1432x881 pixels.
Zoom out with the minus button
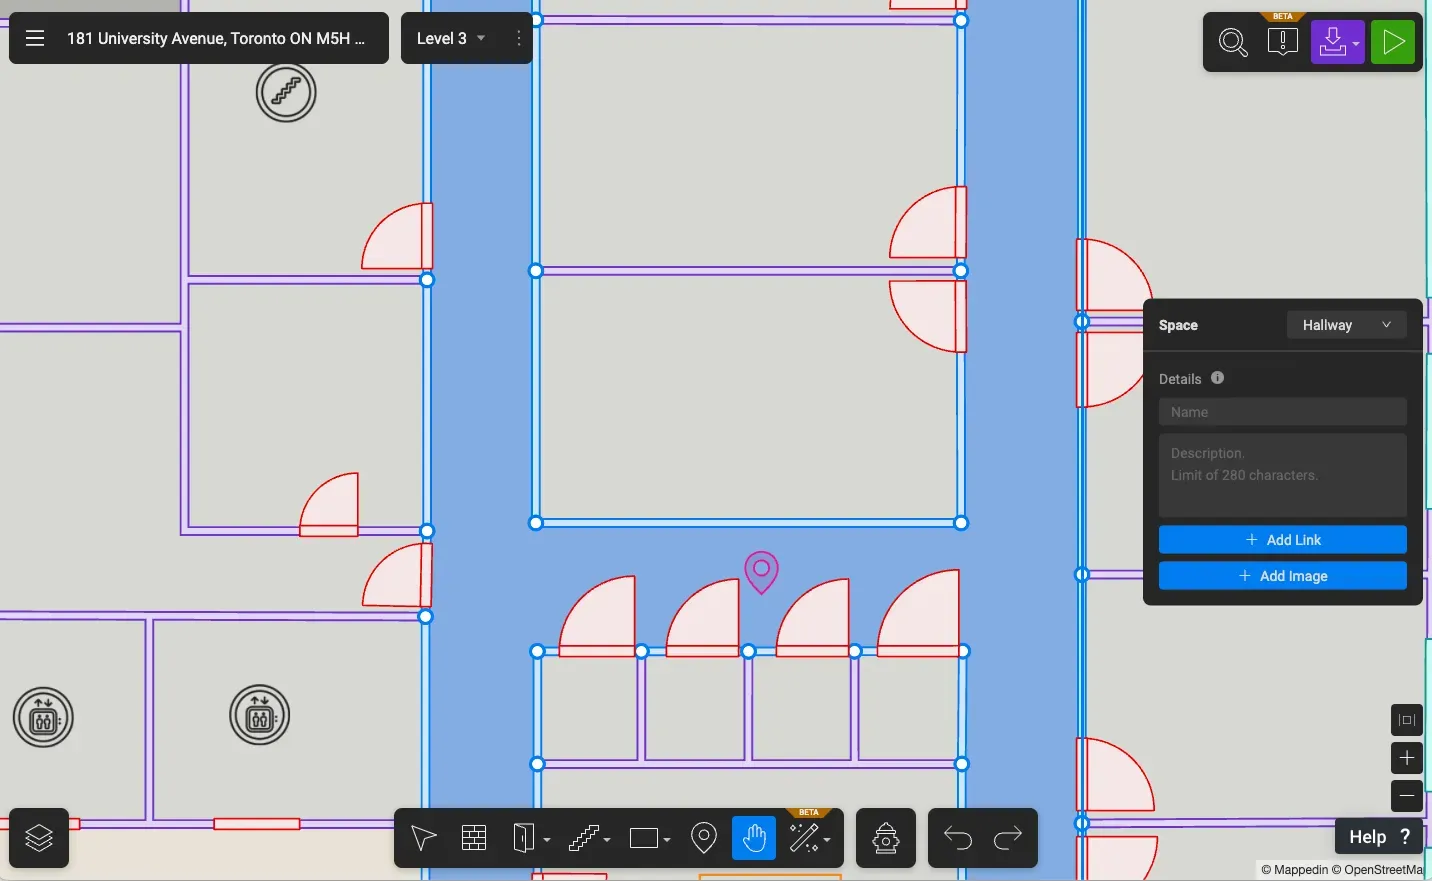point(1407,796)
